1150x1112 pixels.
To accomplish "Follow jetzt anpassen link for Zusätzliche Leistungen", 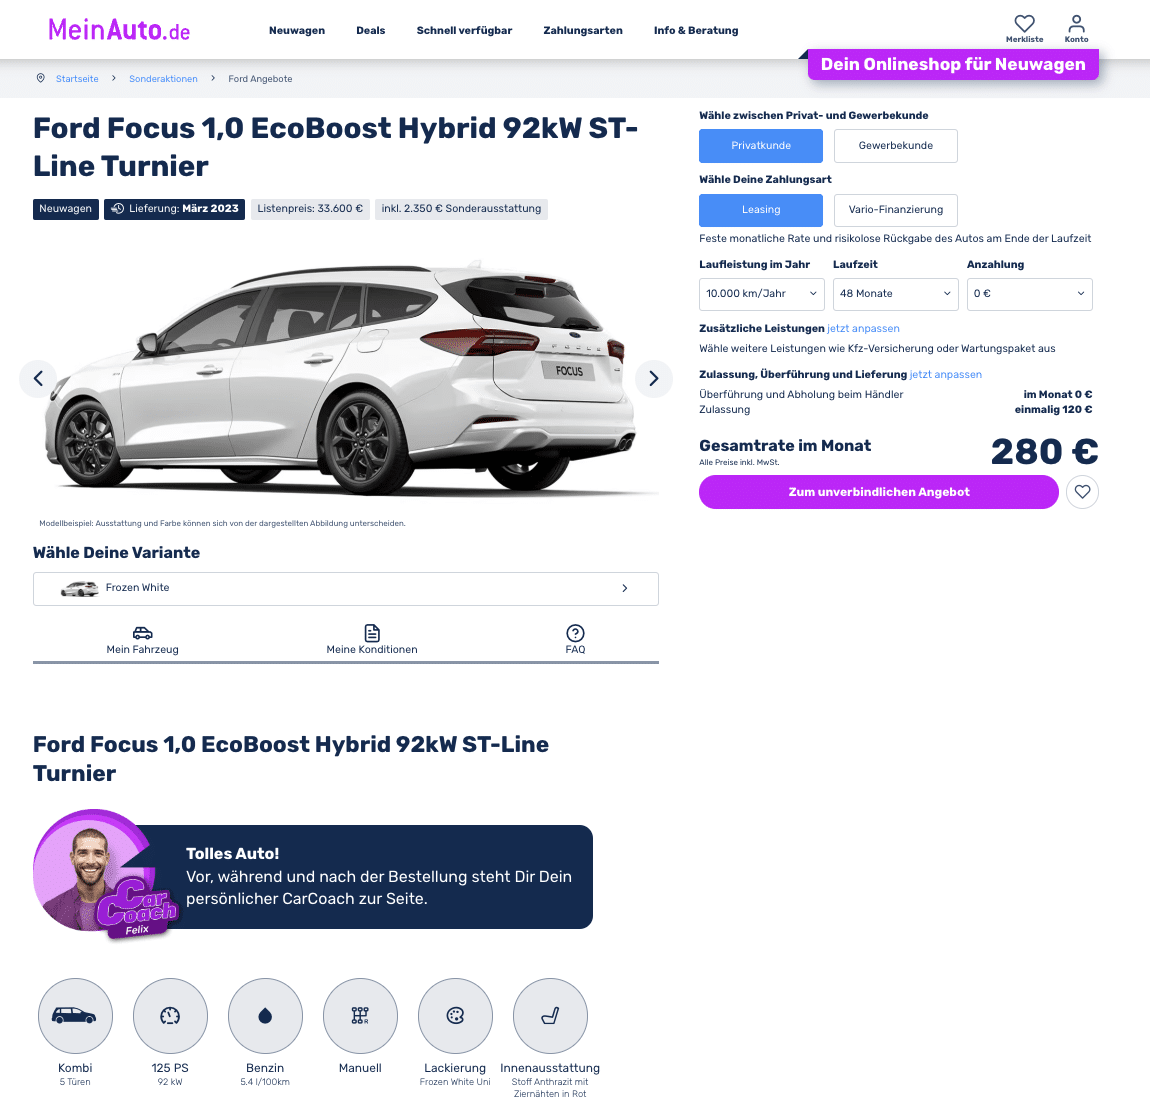I will pyautogui.click(x=863, y=329).
